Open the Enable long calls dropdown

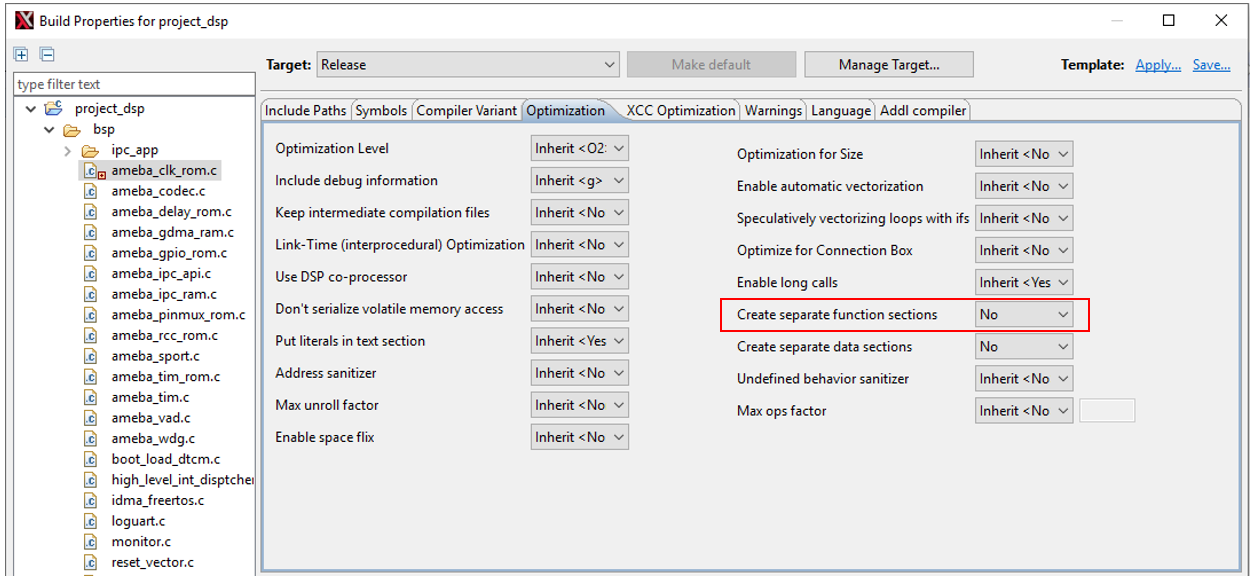coord(1024,283)
